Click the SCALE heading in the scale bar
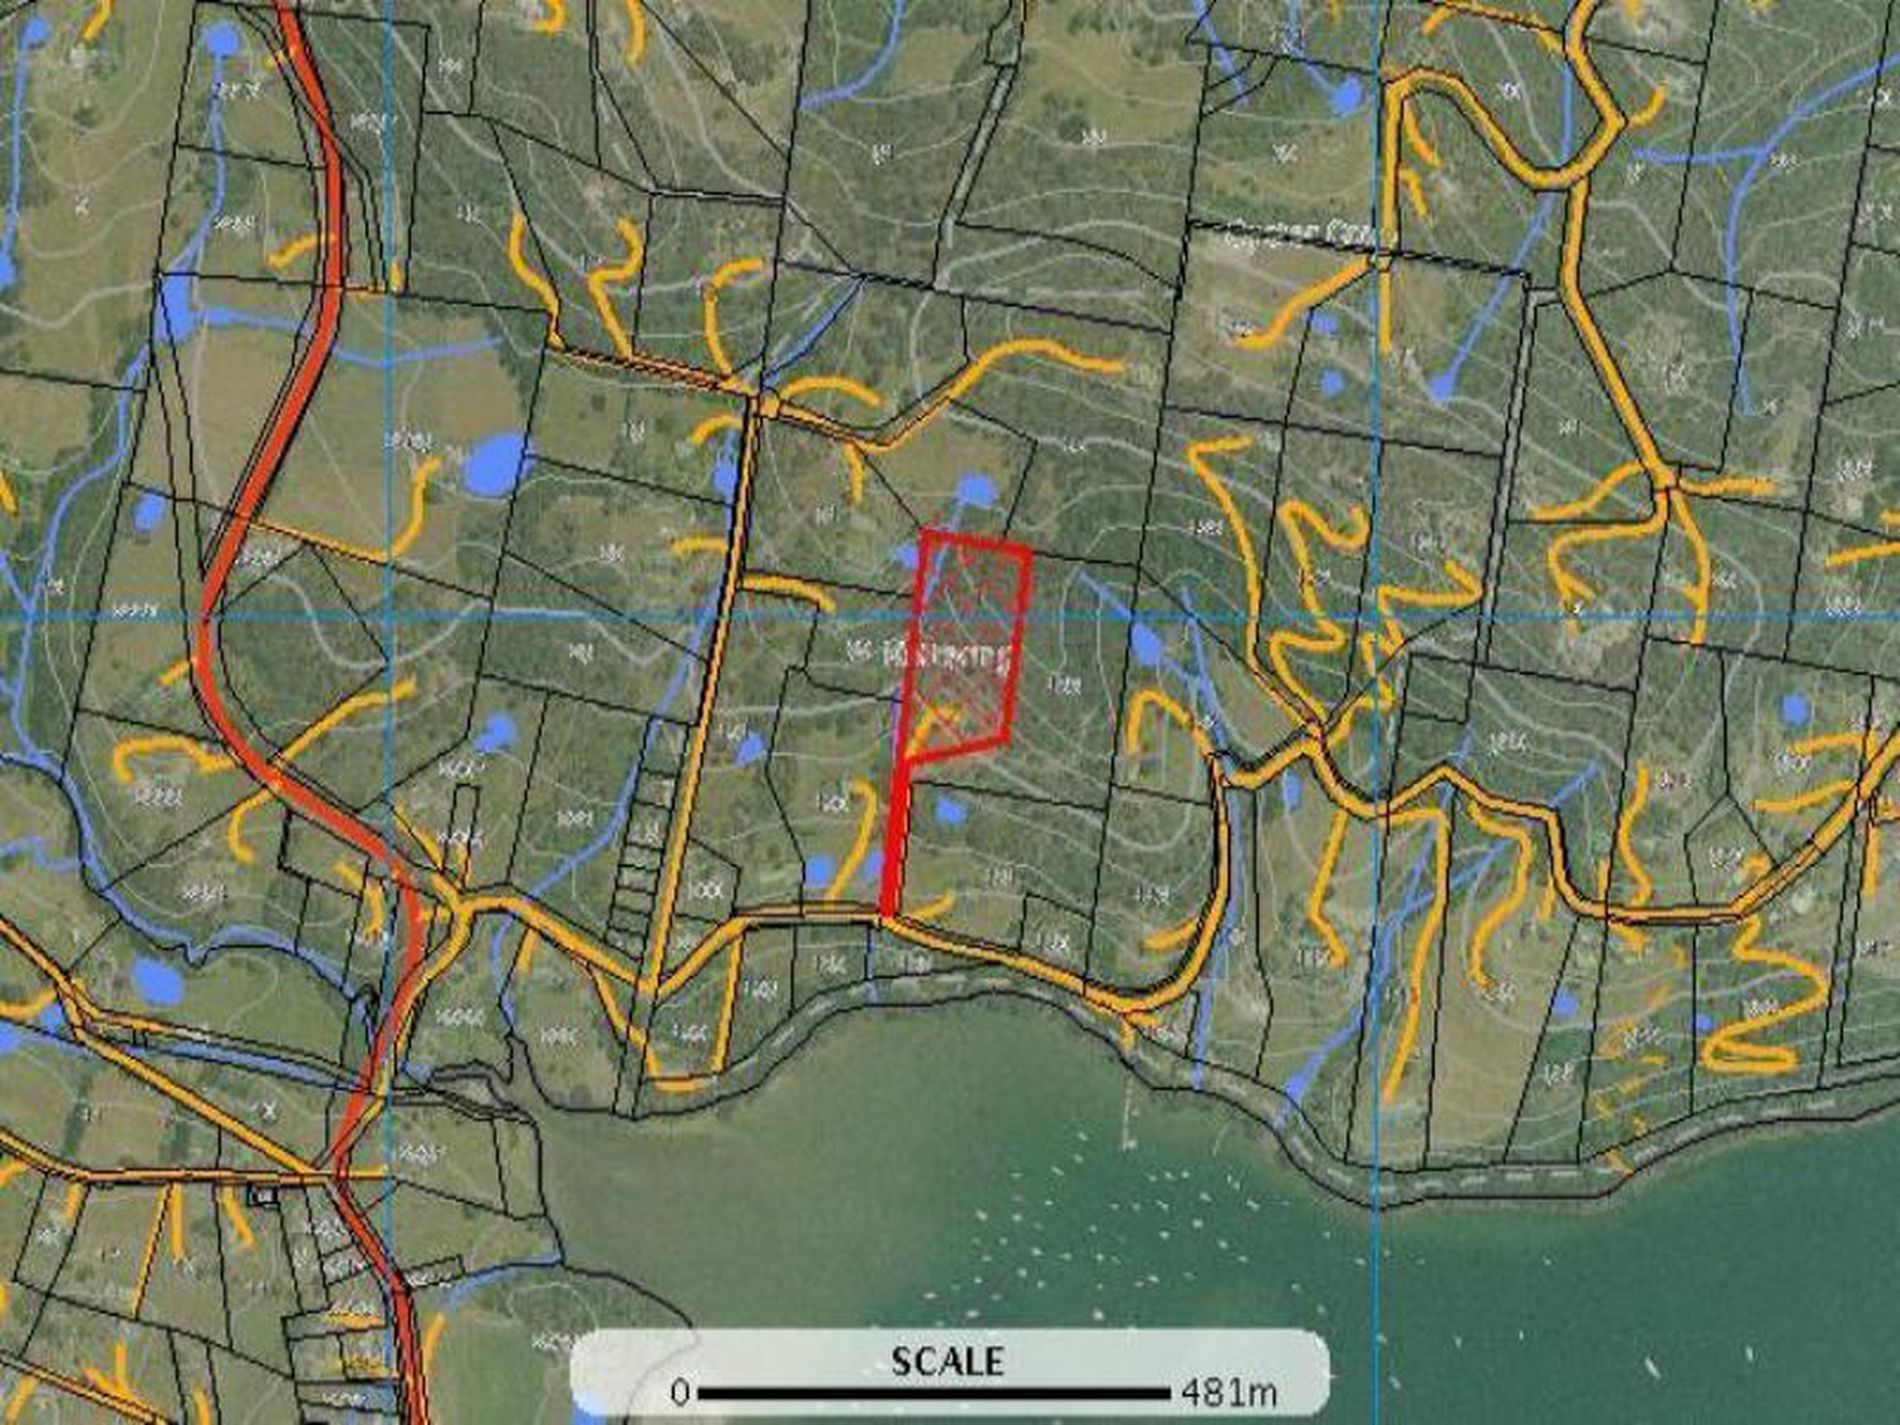Viewport: 1900px width, 1425px height. point(947,1361)
